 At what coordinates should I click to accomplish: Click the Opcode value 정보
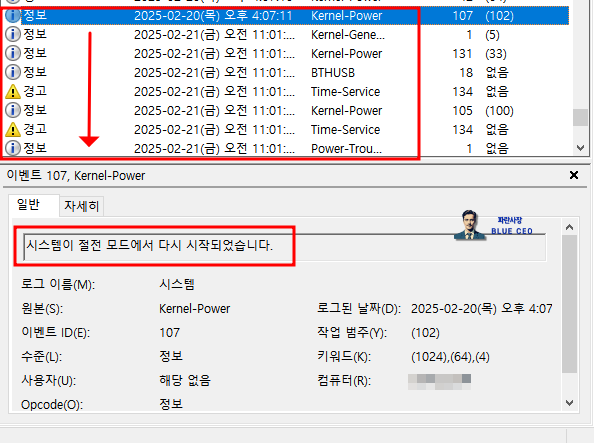(171, 404)
